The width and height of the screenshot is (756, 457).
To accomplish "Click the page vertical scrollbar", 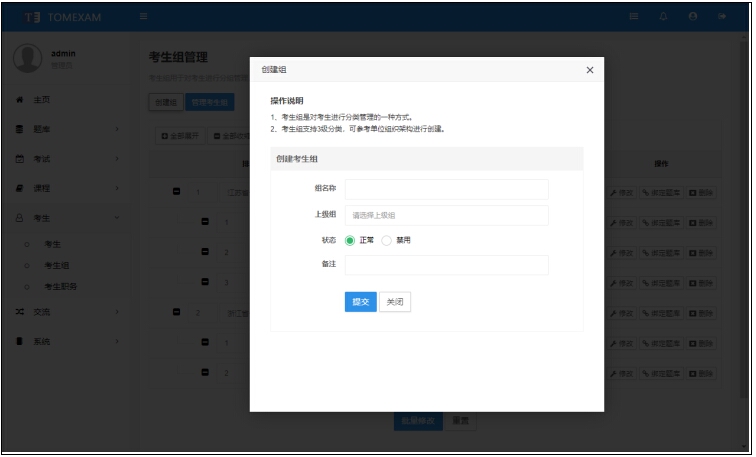I will pyautogui.click(x=744, y=219).
